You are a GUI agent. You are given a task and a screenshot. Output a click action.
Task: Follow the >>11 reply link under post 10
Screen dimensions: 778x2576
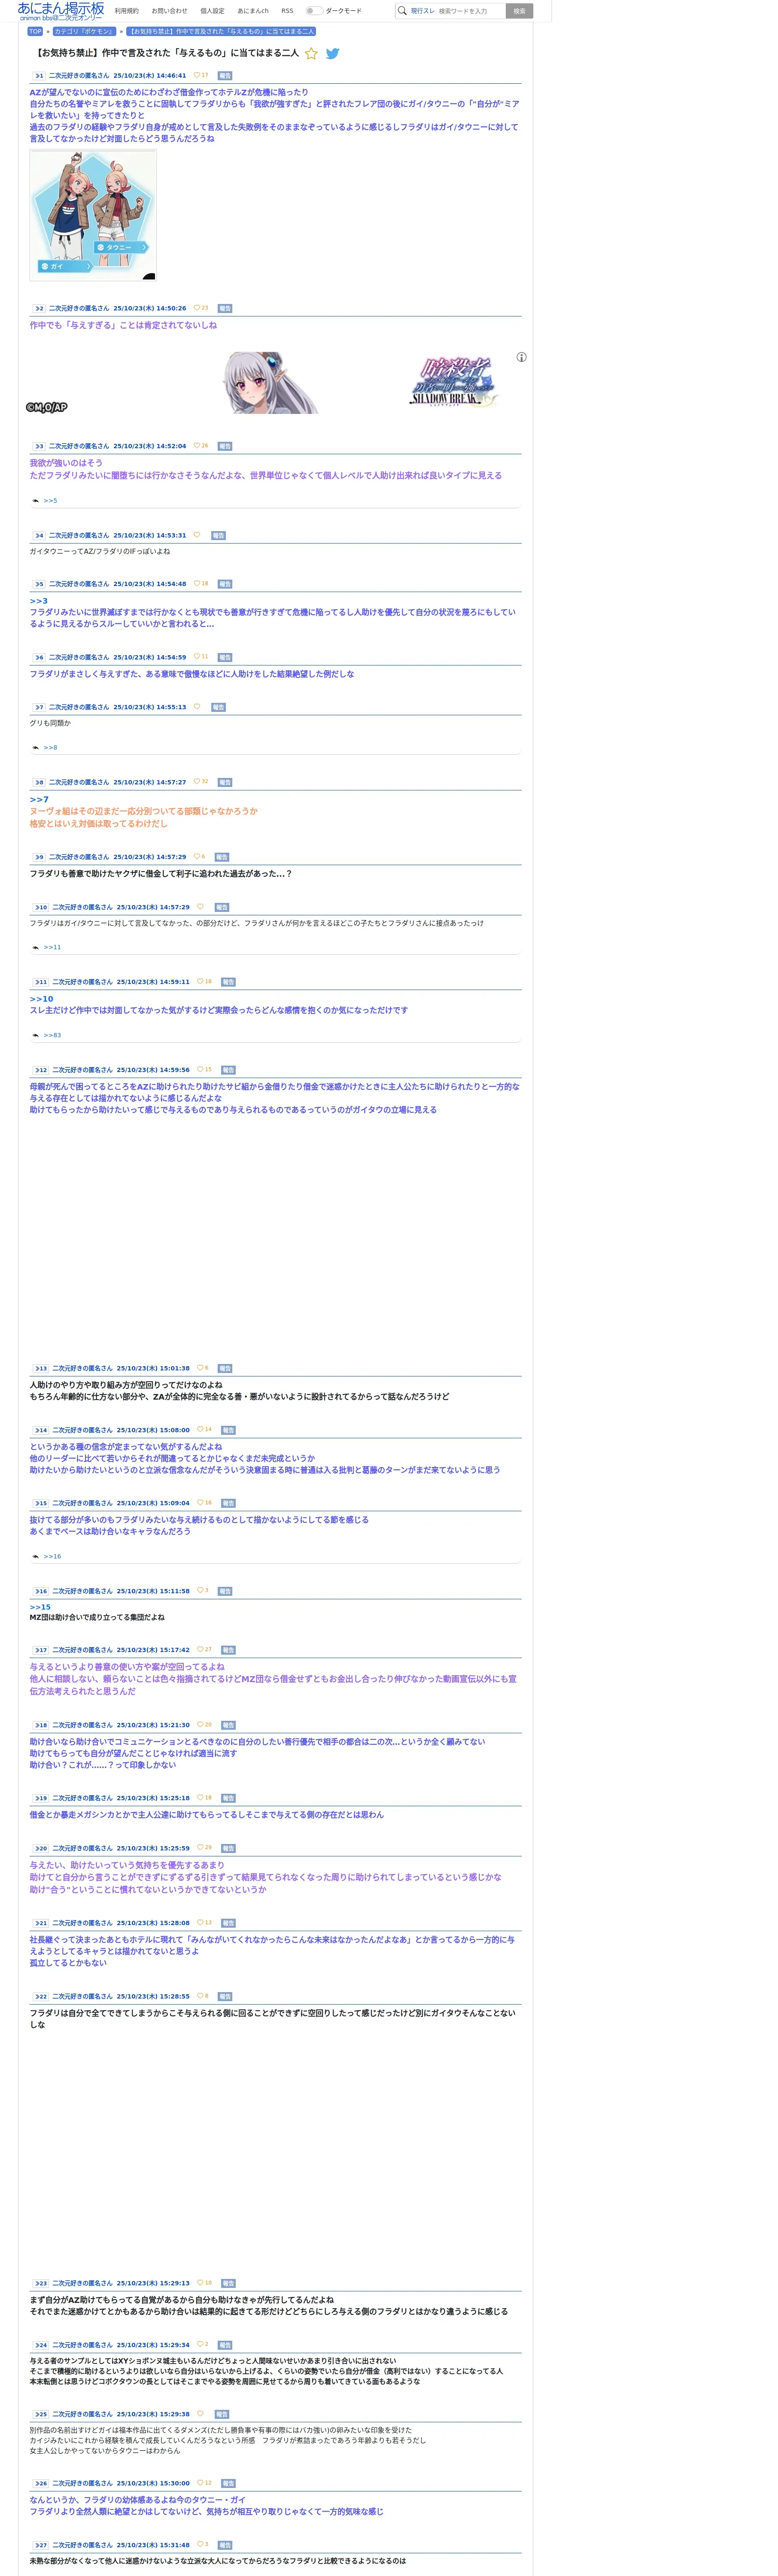pyautogui.click(x=53, y=948)
